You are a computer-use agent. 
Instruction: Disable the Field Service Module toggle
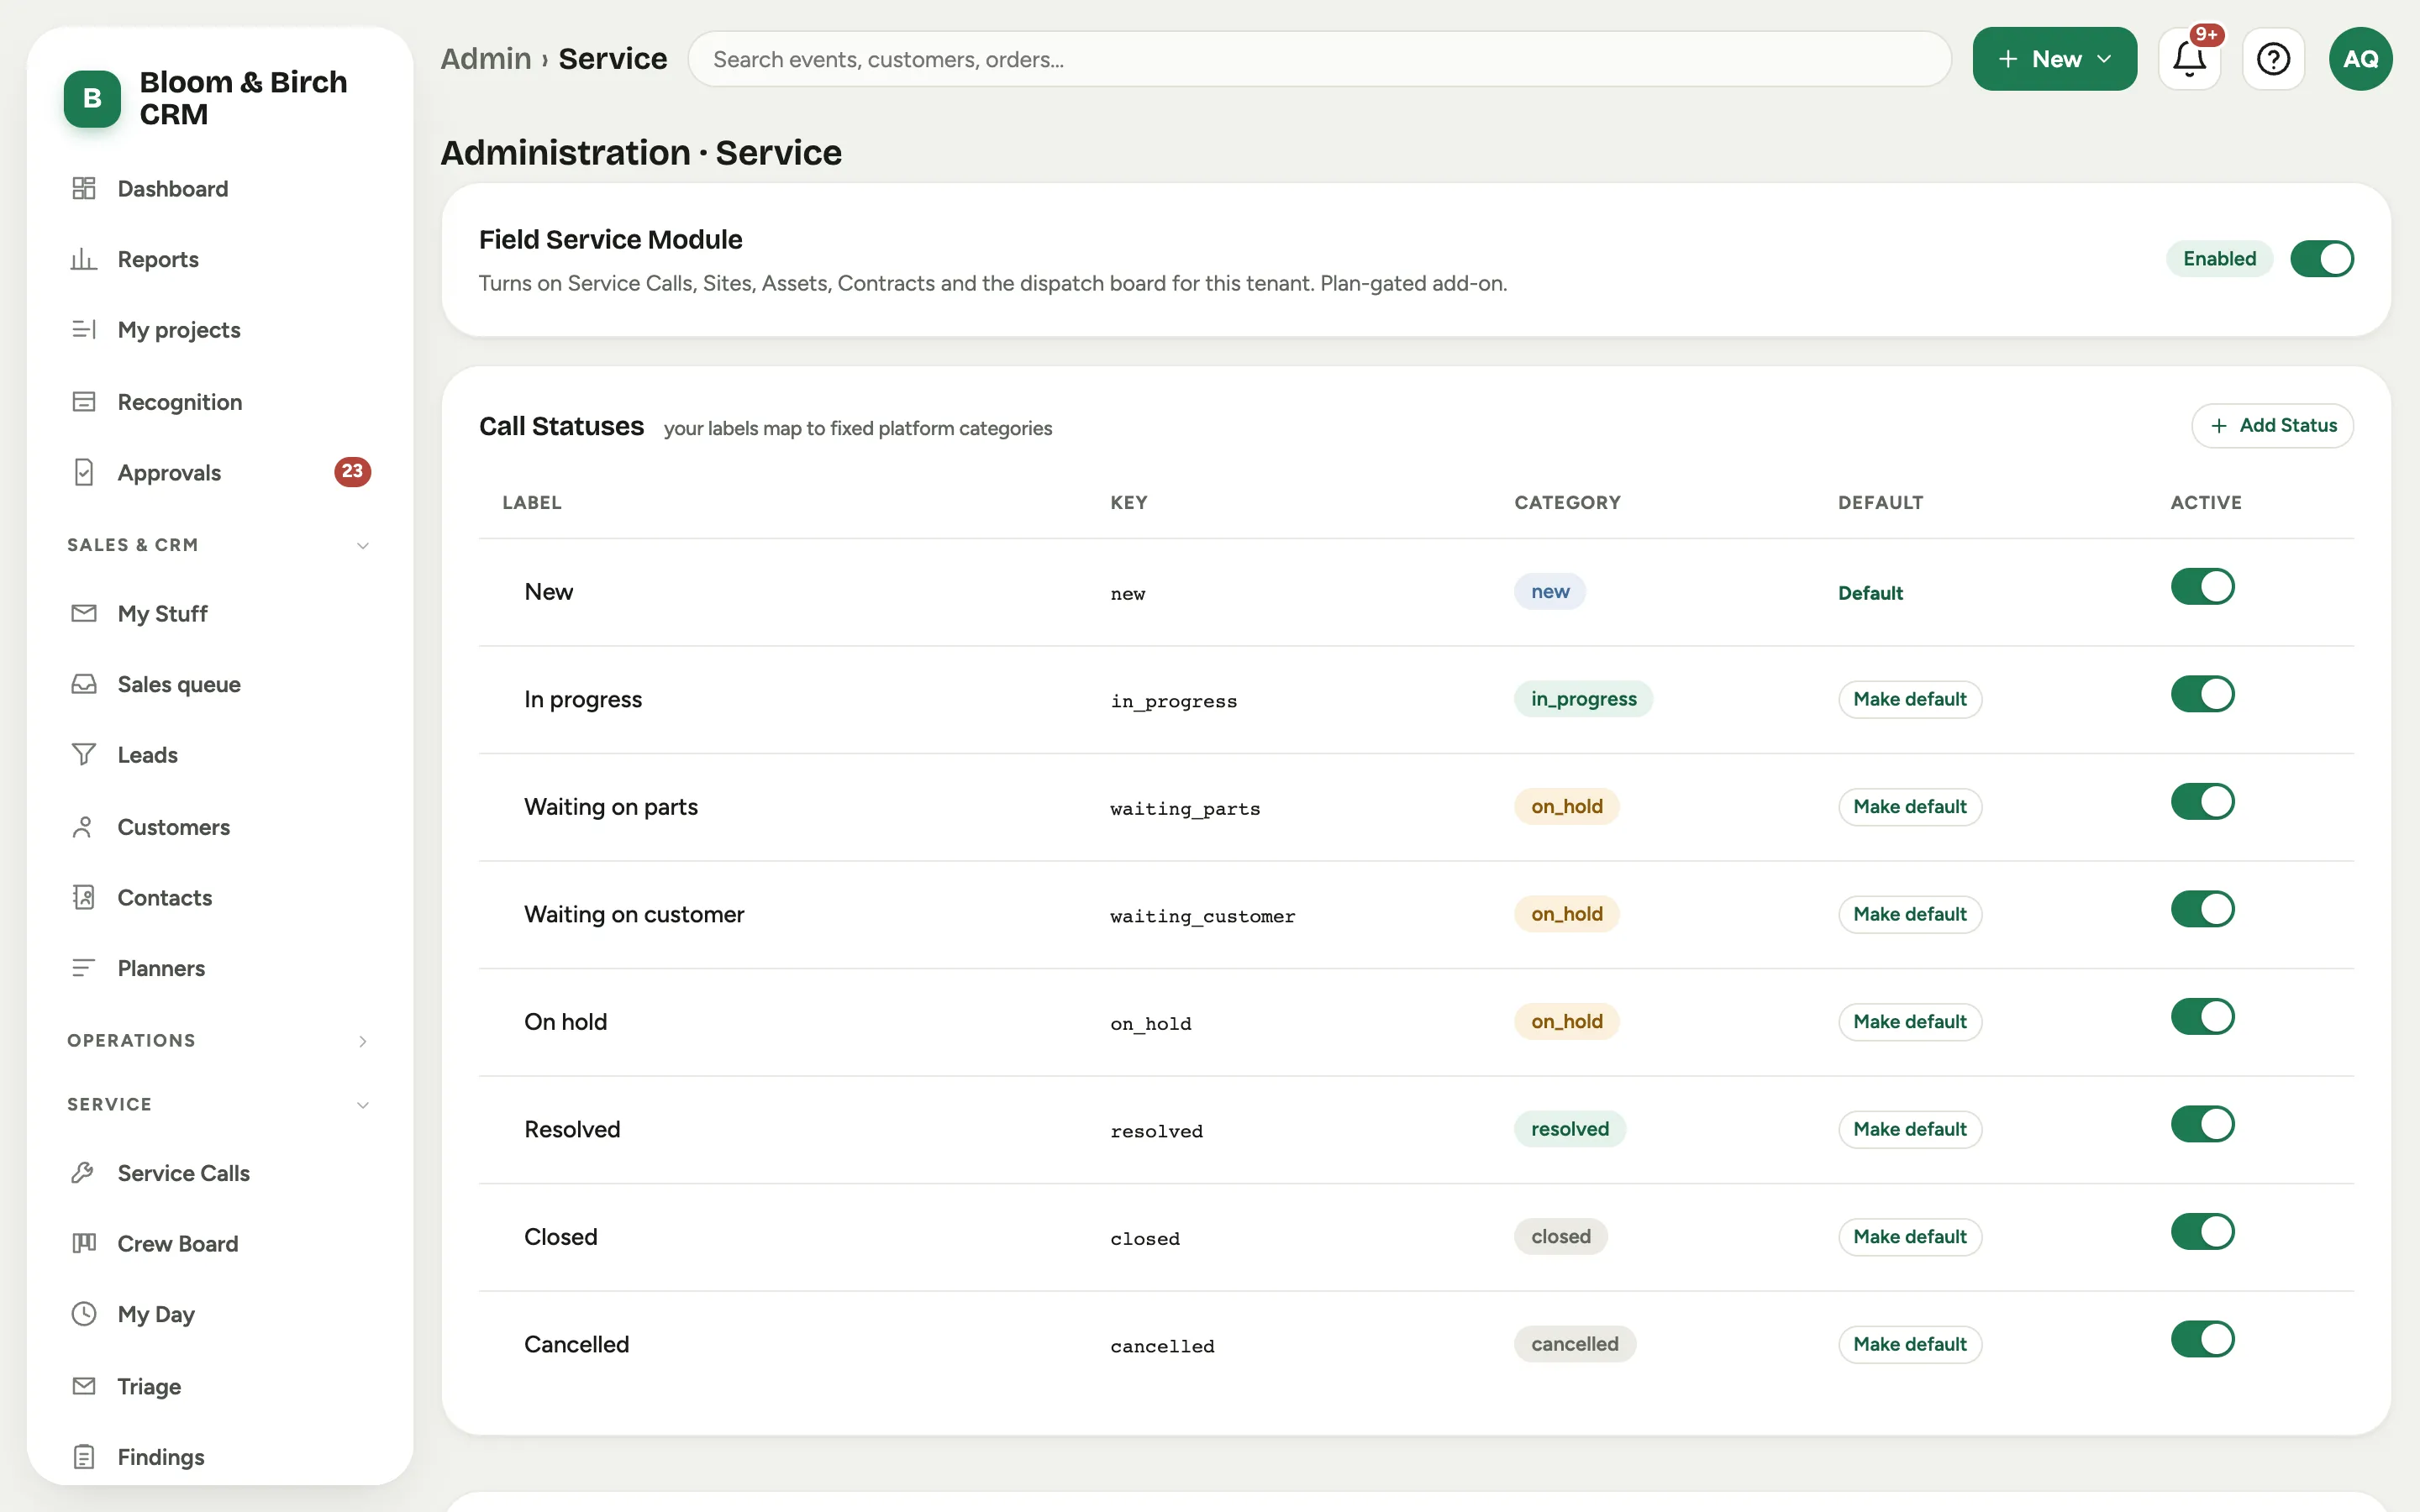[2322, 259]
